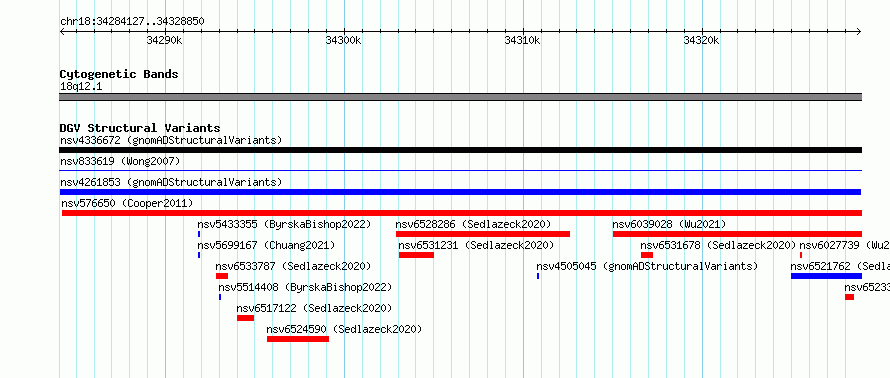Click the nsv6524590 (Sedlazeck2020) label

pyautogui.click(x=344, y=329)
